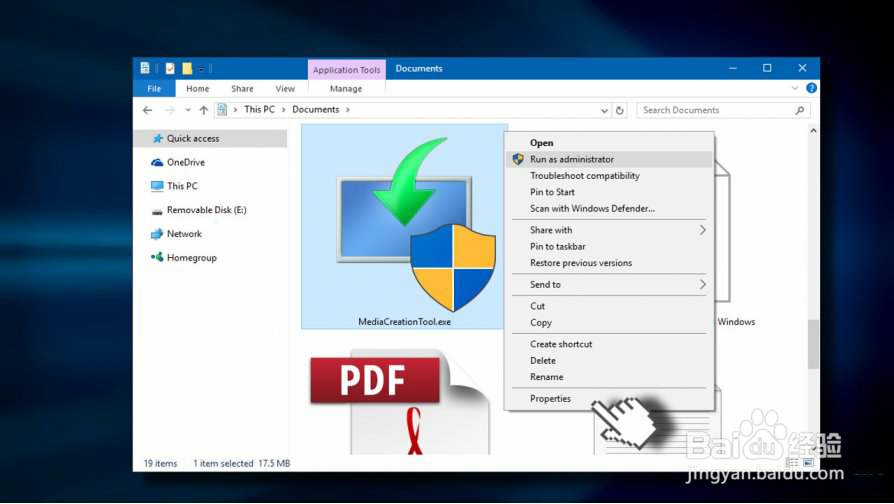Select Removable Disk (E:) in navigation pane
894x504 pixels.
coord(206,210)
